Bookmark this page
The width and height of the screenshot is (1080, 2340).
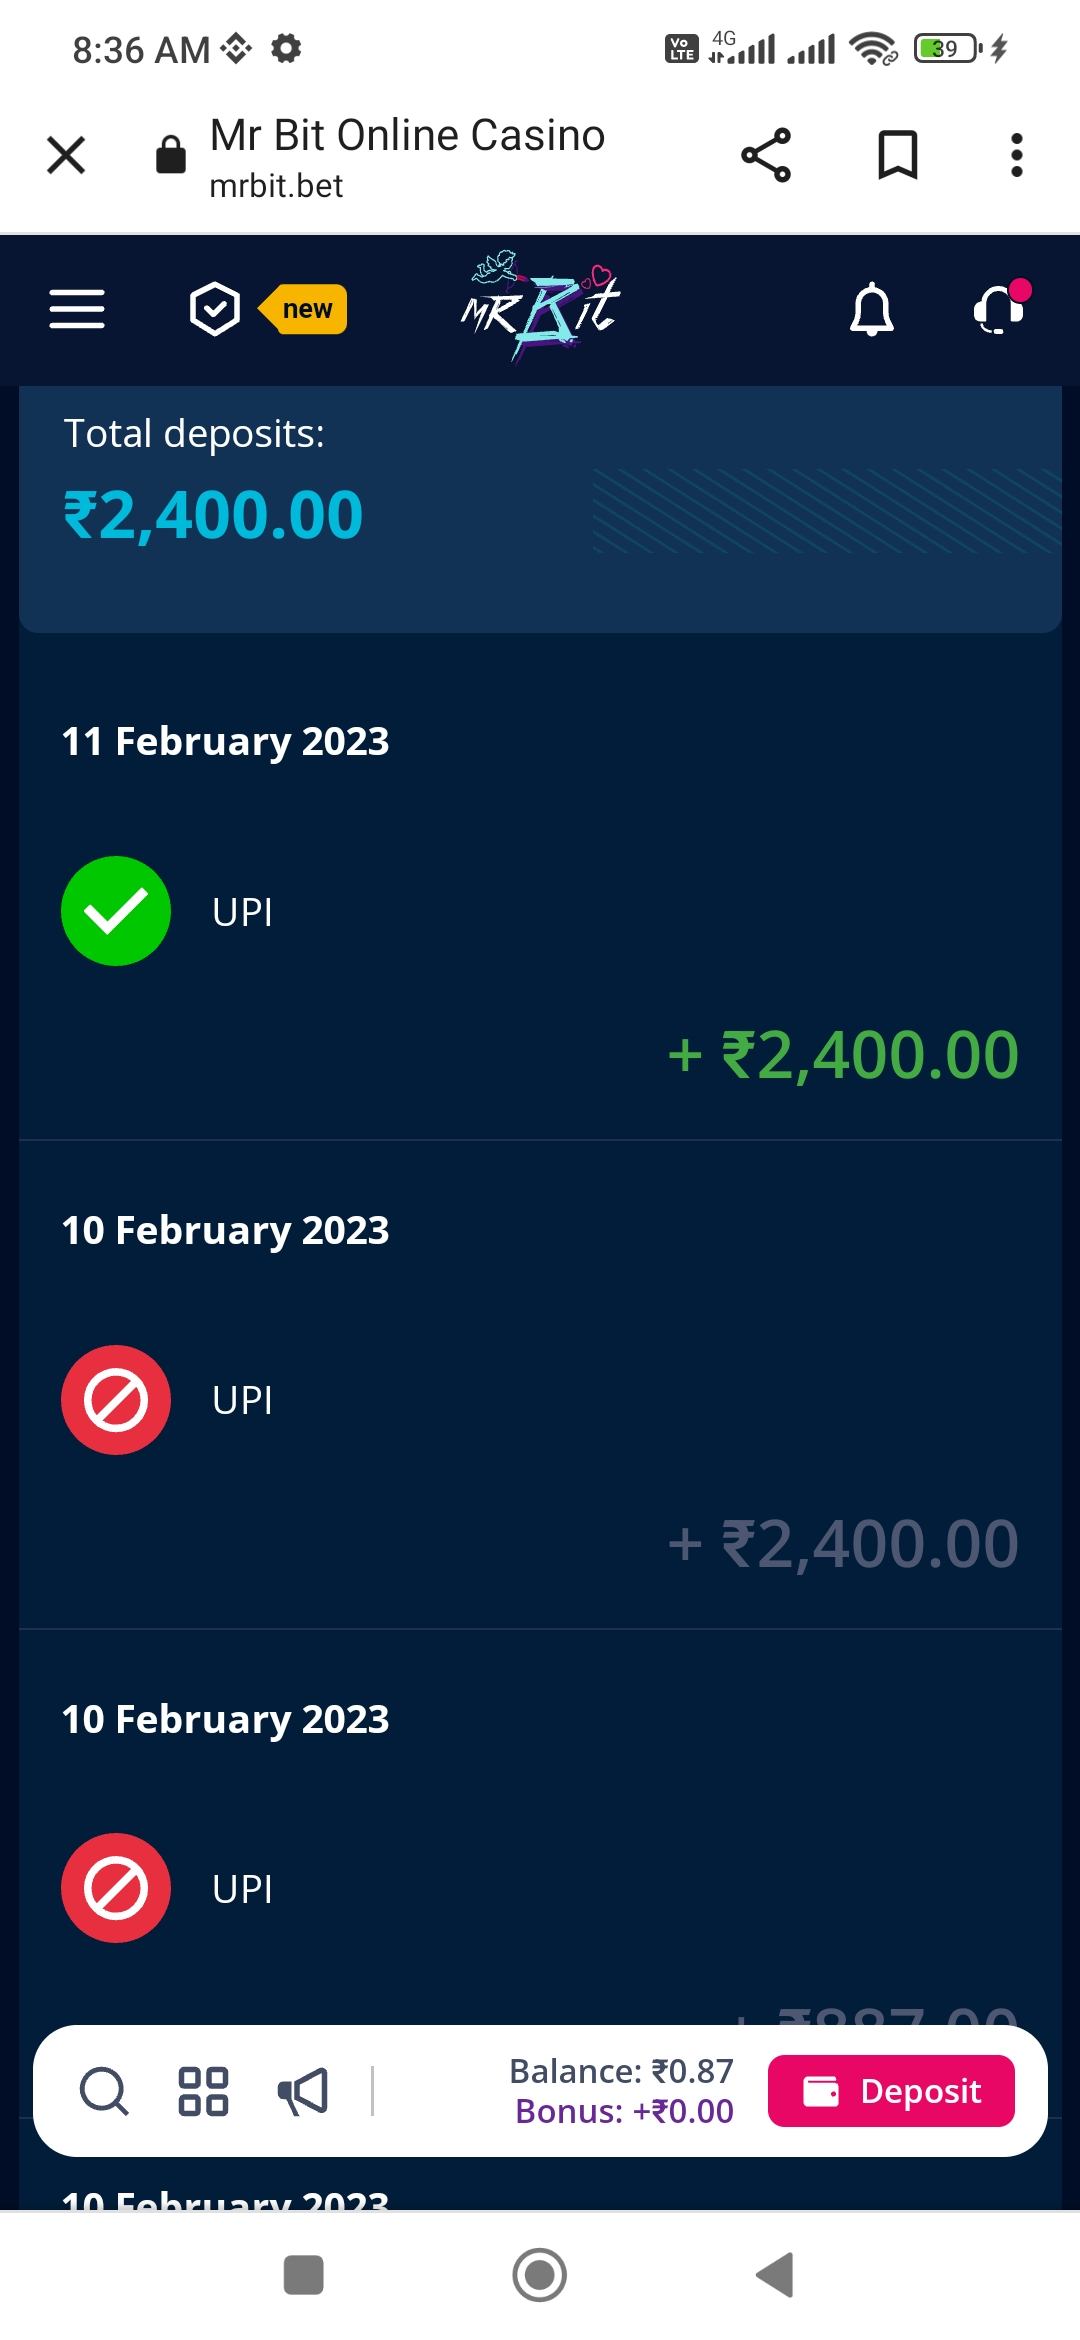(x=897, y=156)
